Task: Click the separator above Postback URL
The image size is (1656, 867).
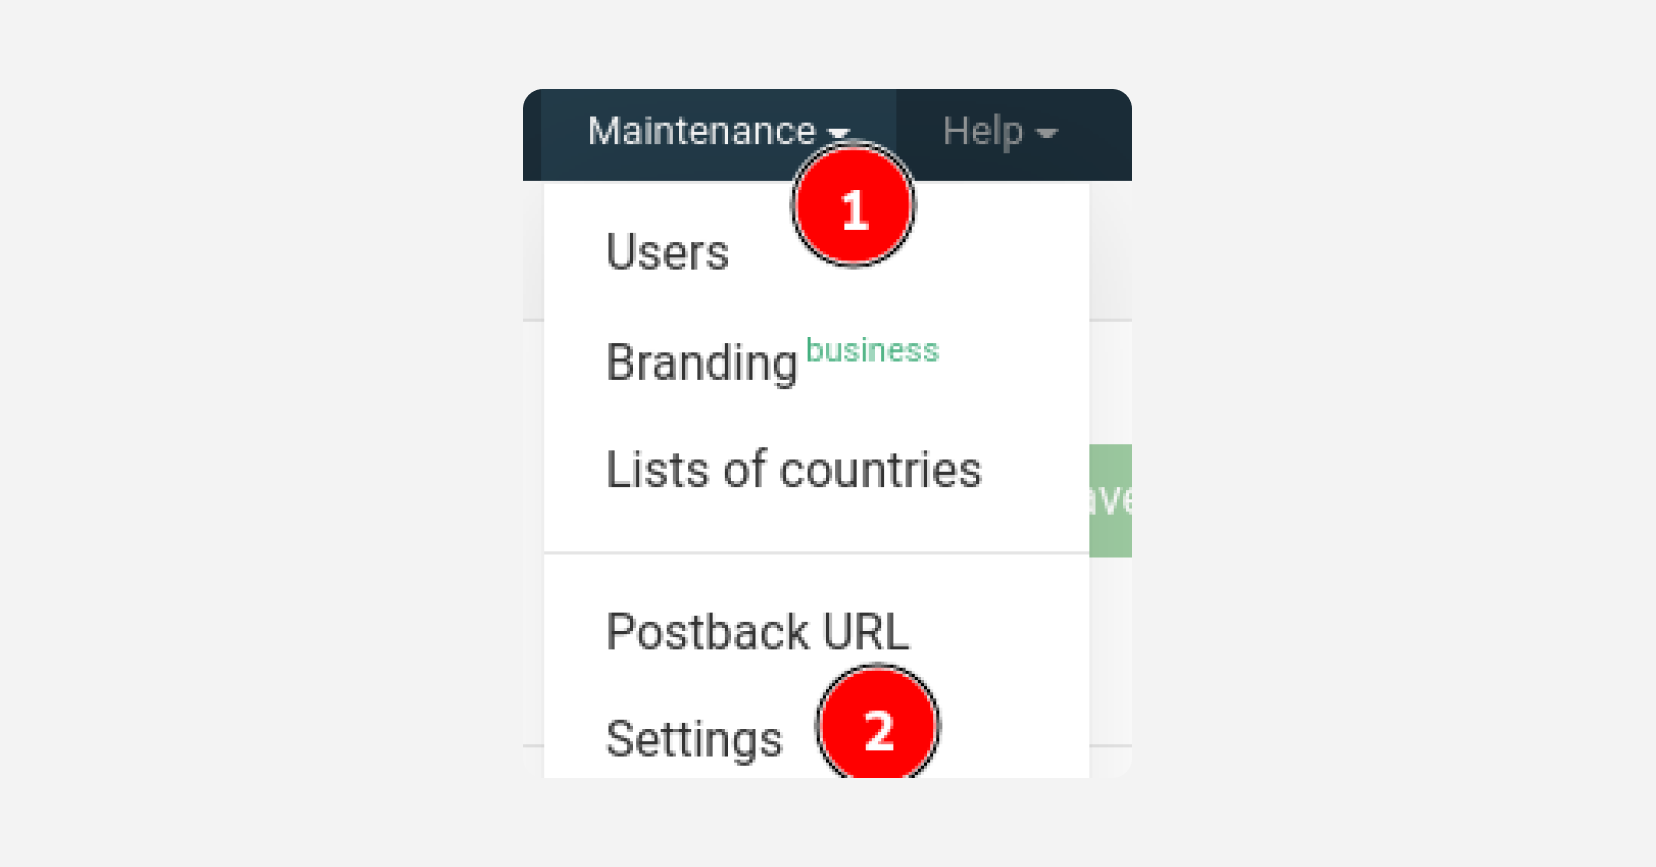Action: click(816, 552)
